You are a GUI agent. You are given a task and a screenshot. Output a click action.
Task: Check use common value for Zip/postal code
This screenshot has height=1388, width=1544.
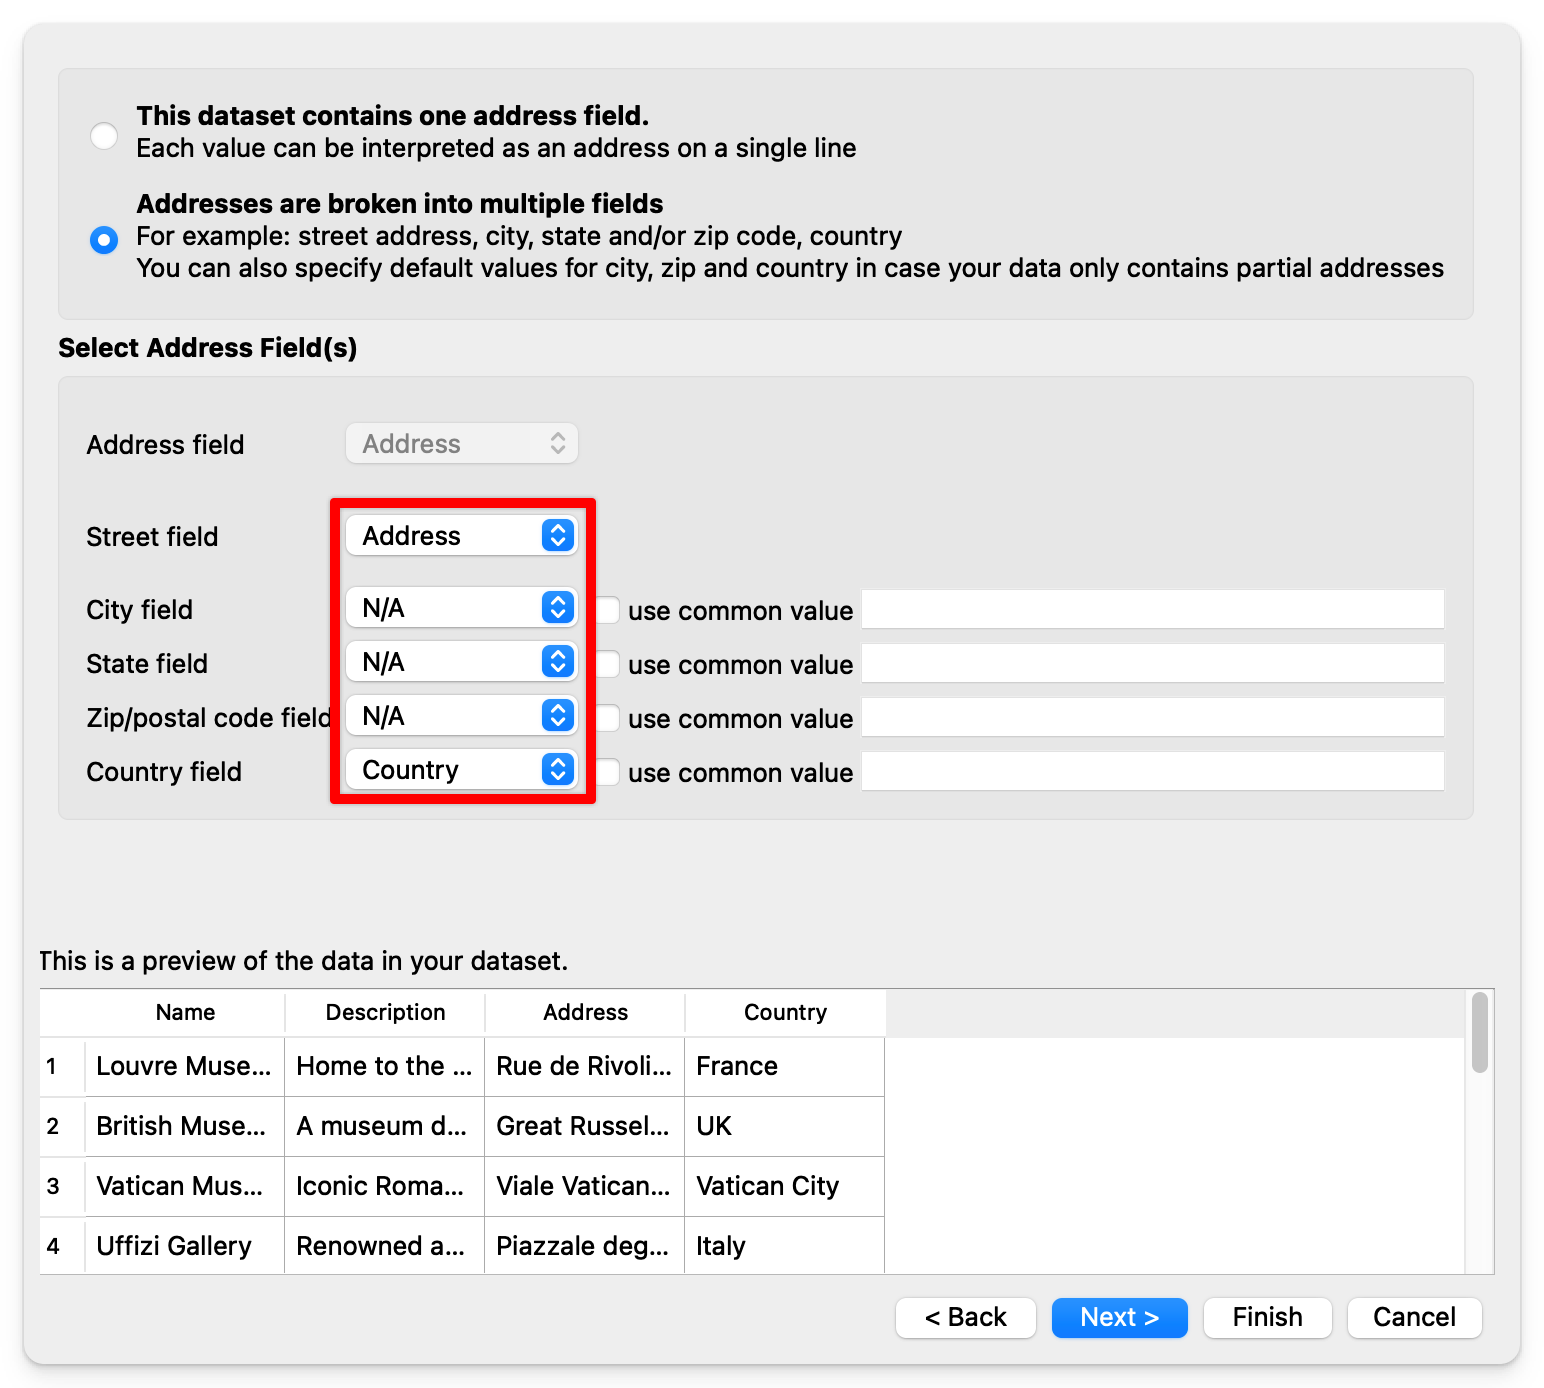[x=608, y=718]
